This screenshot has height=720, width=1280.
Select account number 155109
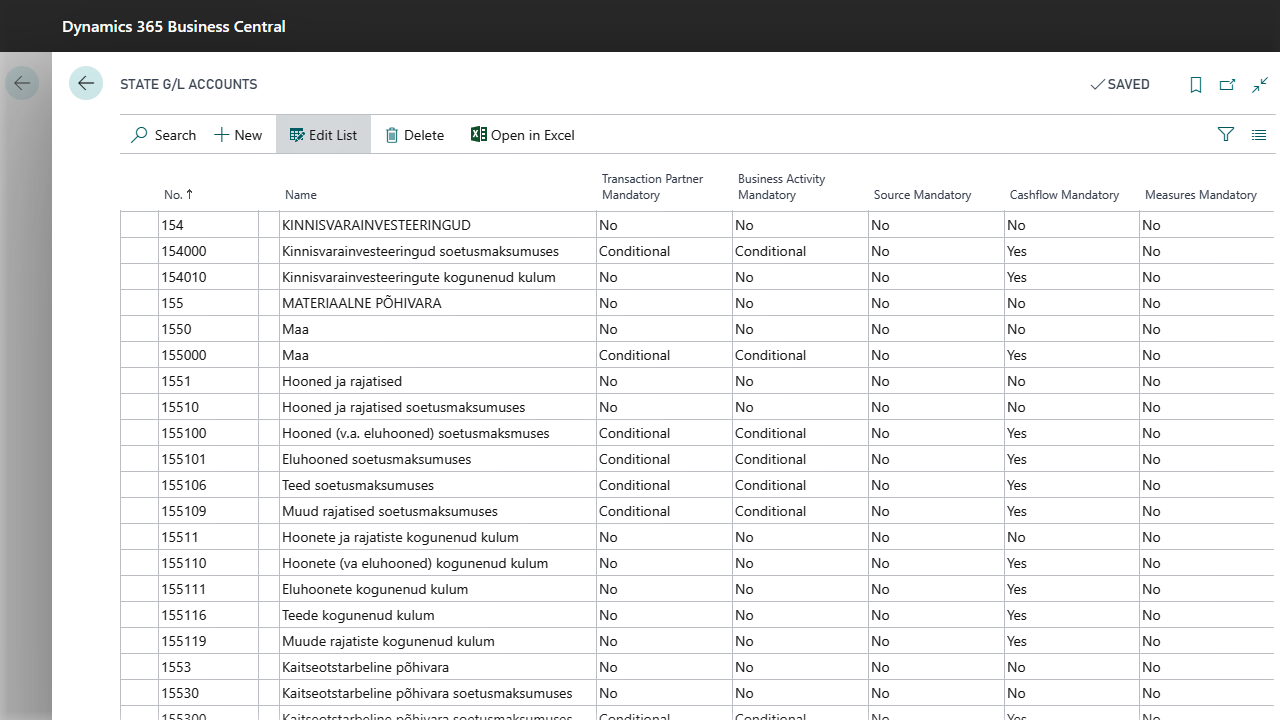click(x=208, y=511)
